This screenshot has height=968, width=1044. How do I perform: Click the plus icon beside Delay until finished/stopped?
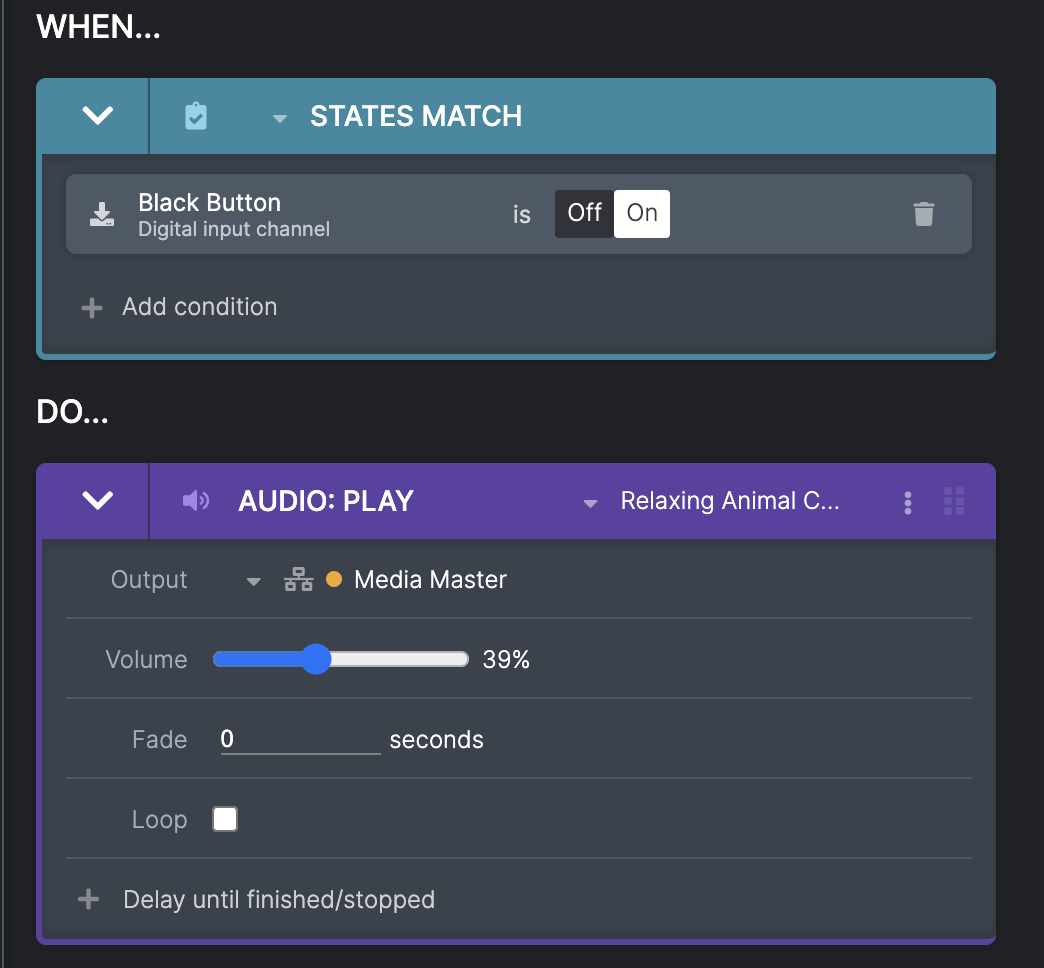coord(89,899)
